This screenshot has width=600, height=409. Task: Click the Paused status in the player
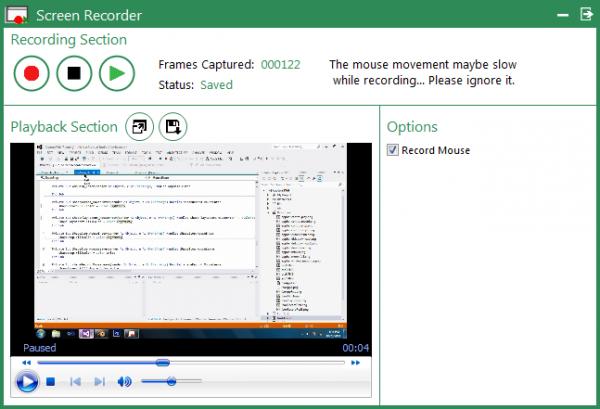(39, 348)
